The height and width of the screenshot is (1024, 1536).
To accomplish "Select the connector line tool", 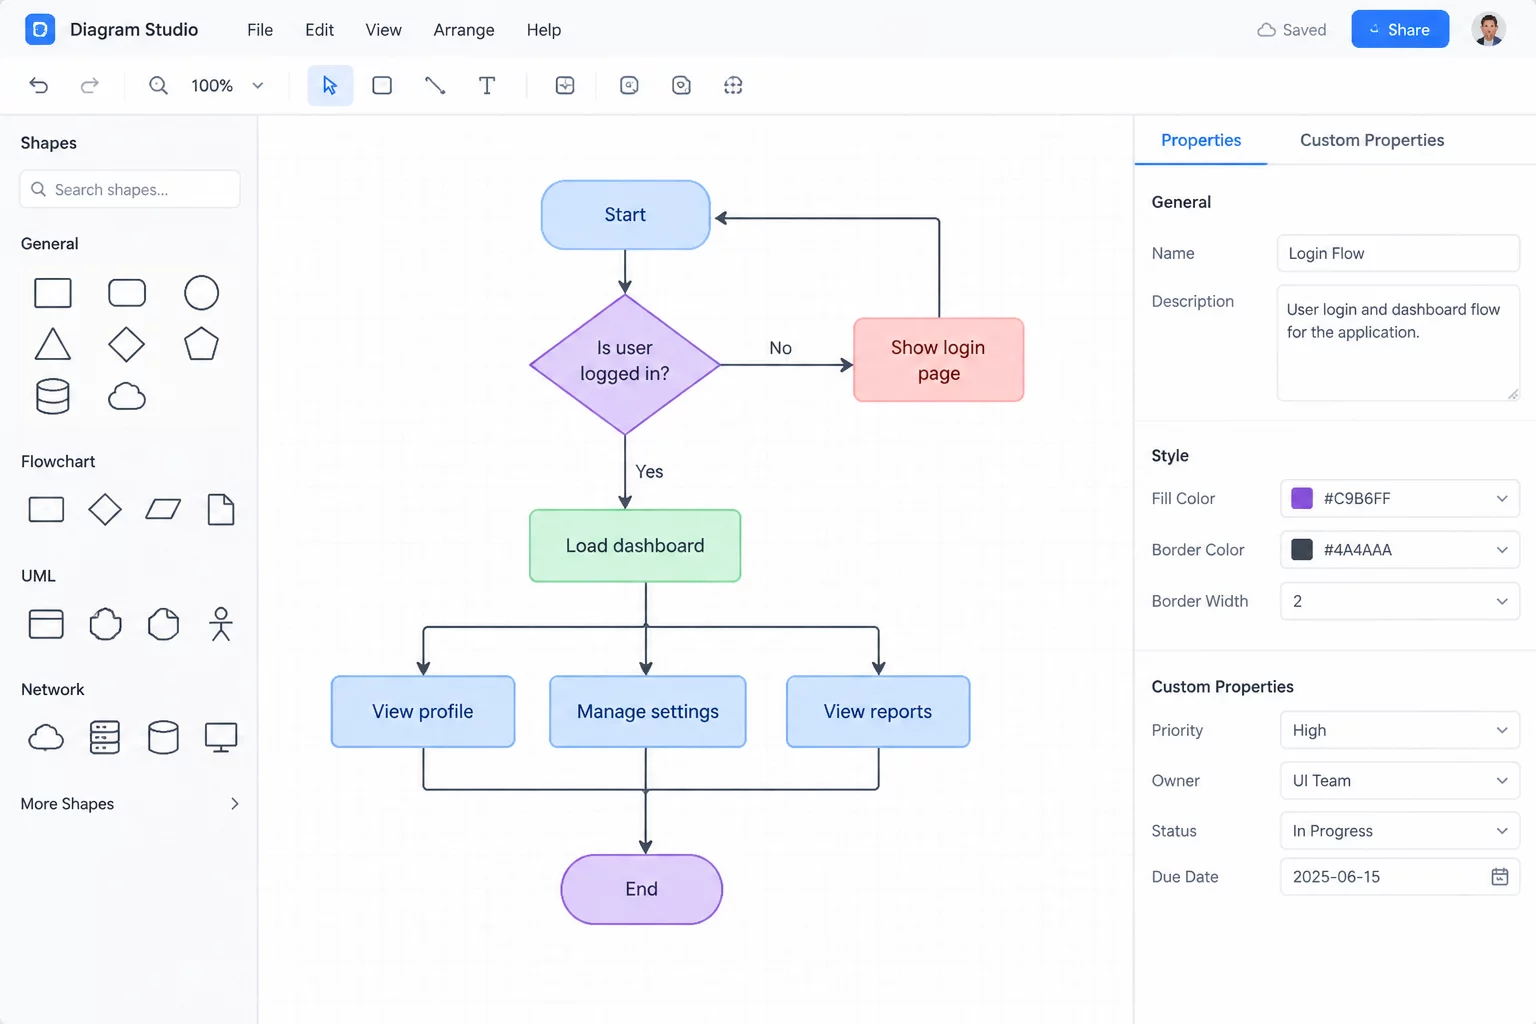I will [x=435, y=85].
